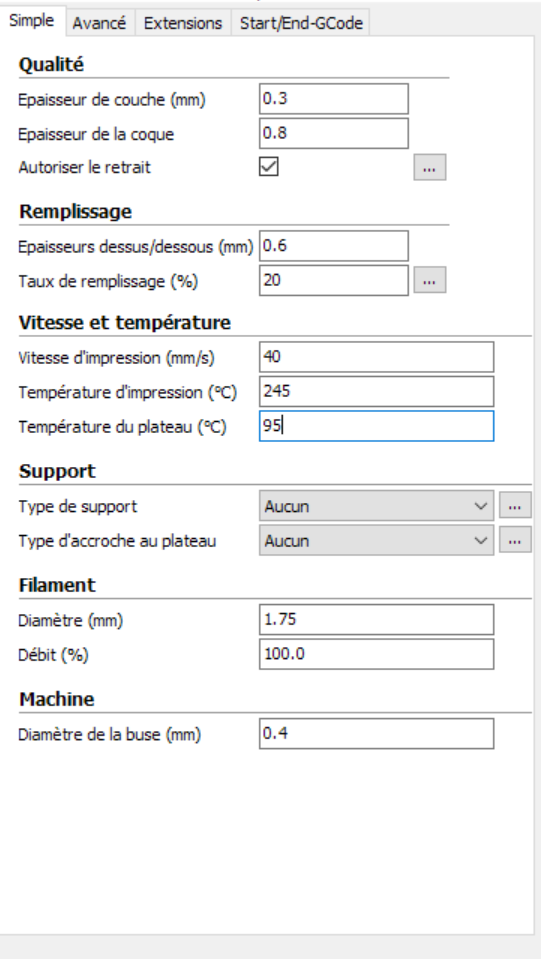541x959 pixels.
Task: Expand the Type d'accroche au plateau dropdown
Action: click(377, 540)
